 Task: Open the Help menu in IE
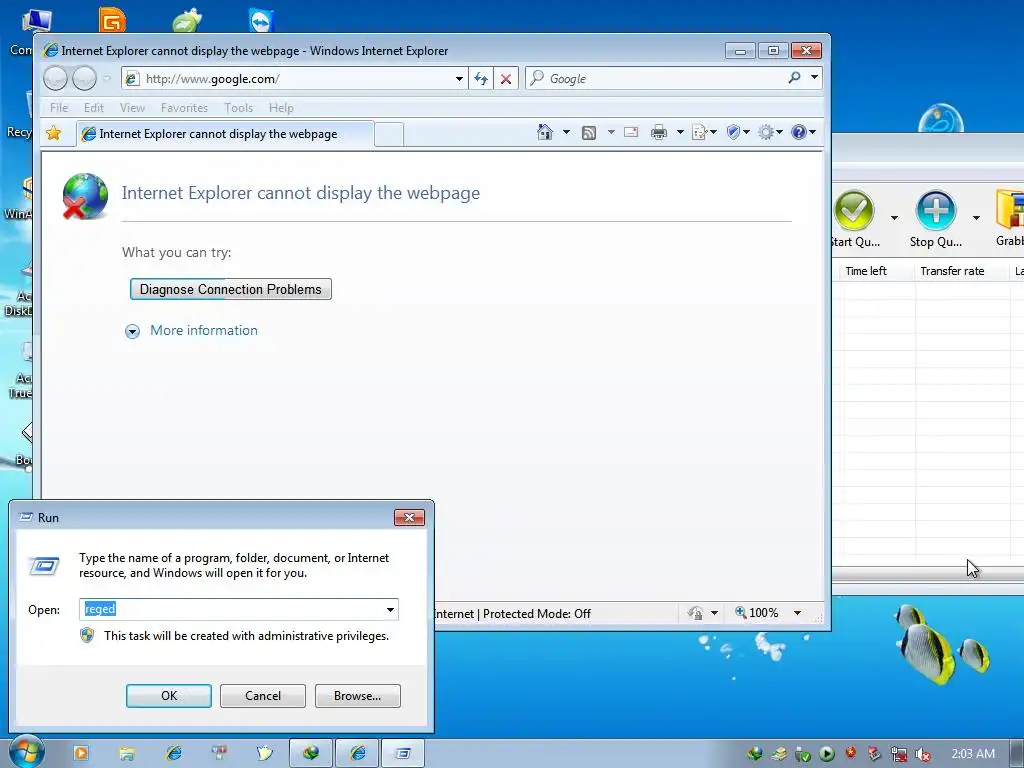click(281, 108)
